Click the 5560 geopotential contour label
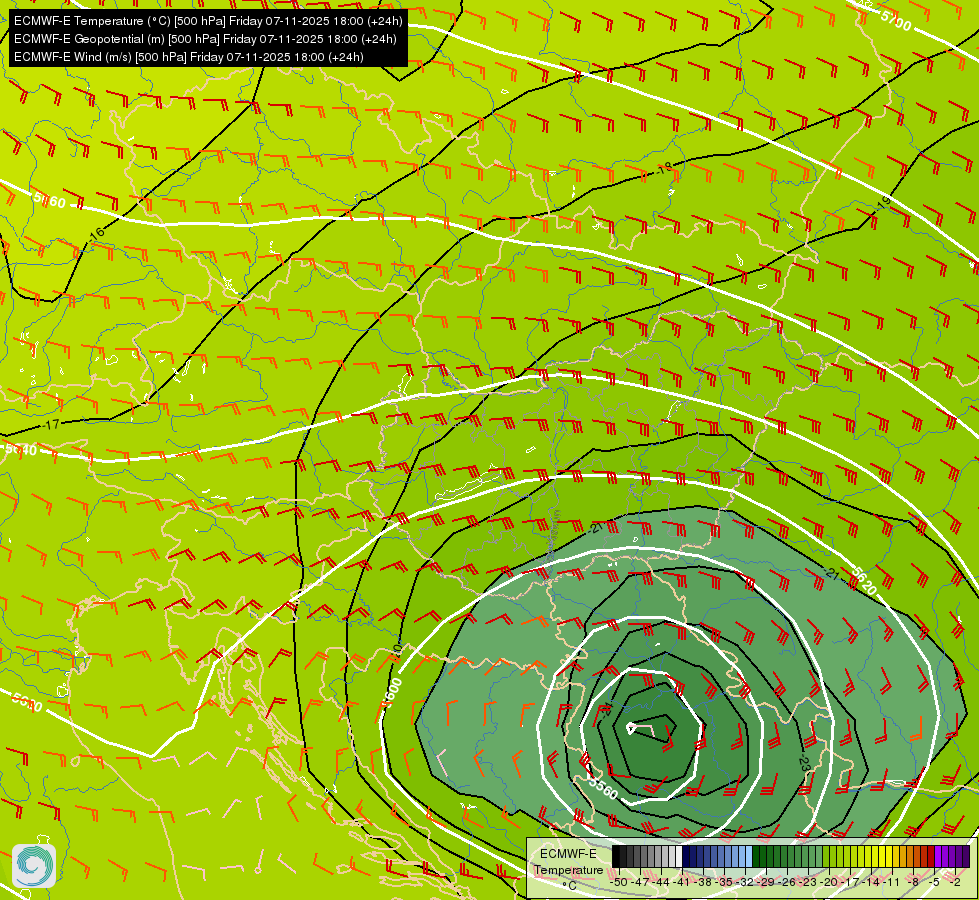Image resolution: width=979 pixels, height=900 pixels. pos(603,788)
